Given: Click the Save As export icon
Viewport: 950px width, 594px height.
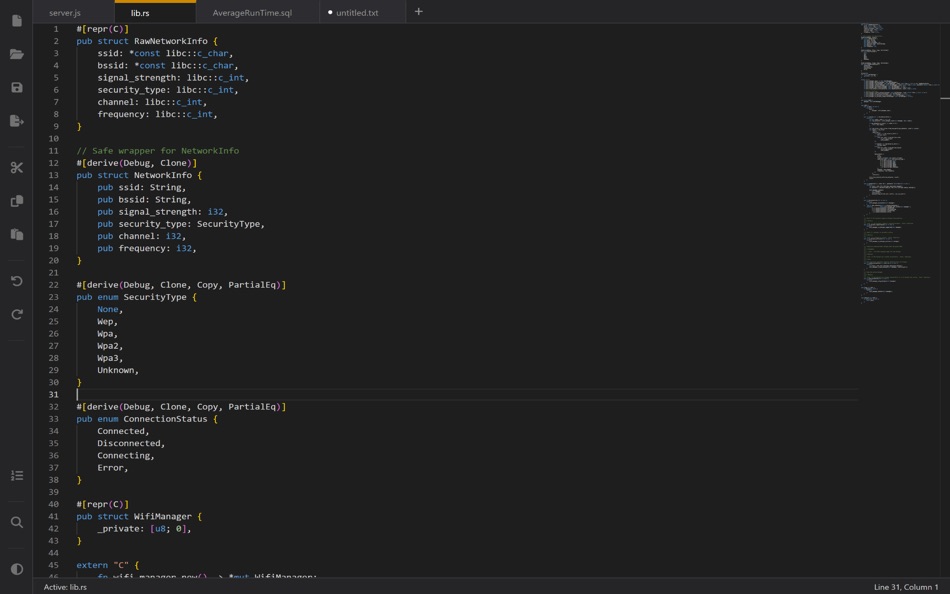Looking at the screenshot, I should 17,121.
